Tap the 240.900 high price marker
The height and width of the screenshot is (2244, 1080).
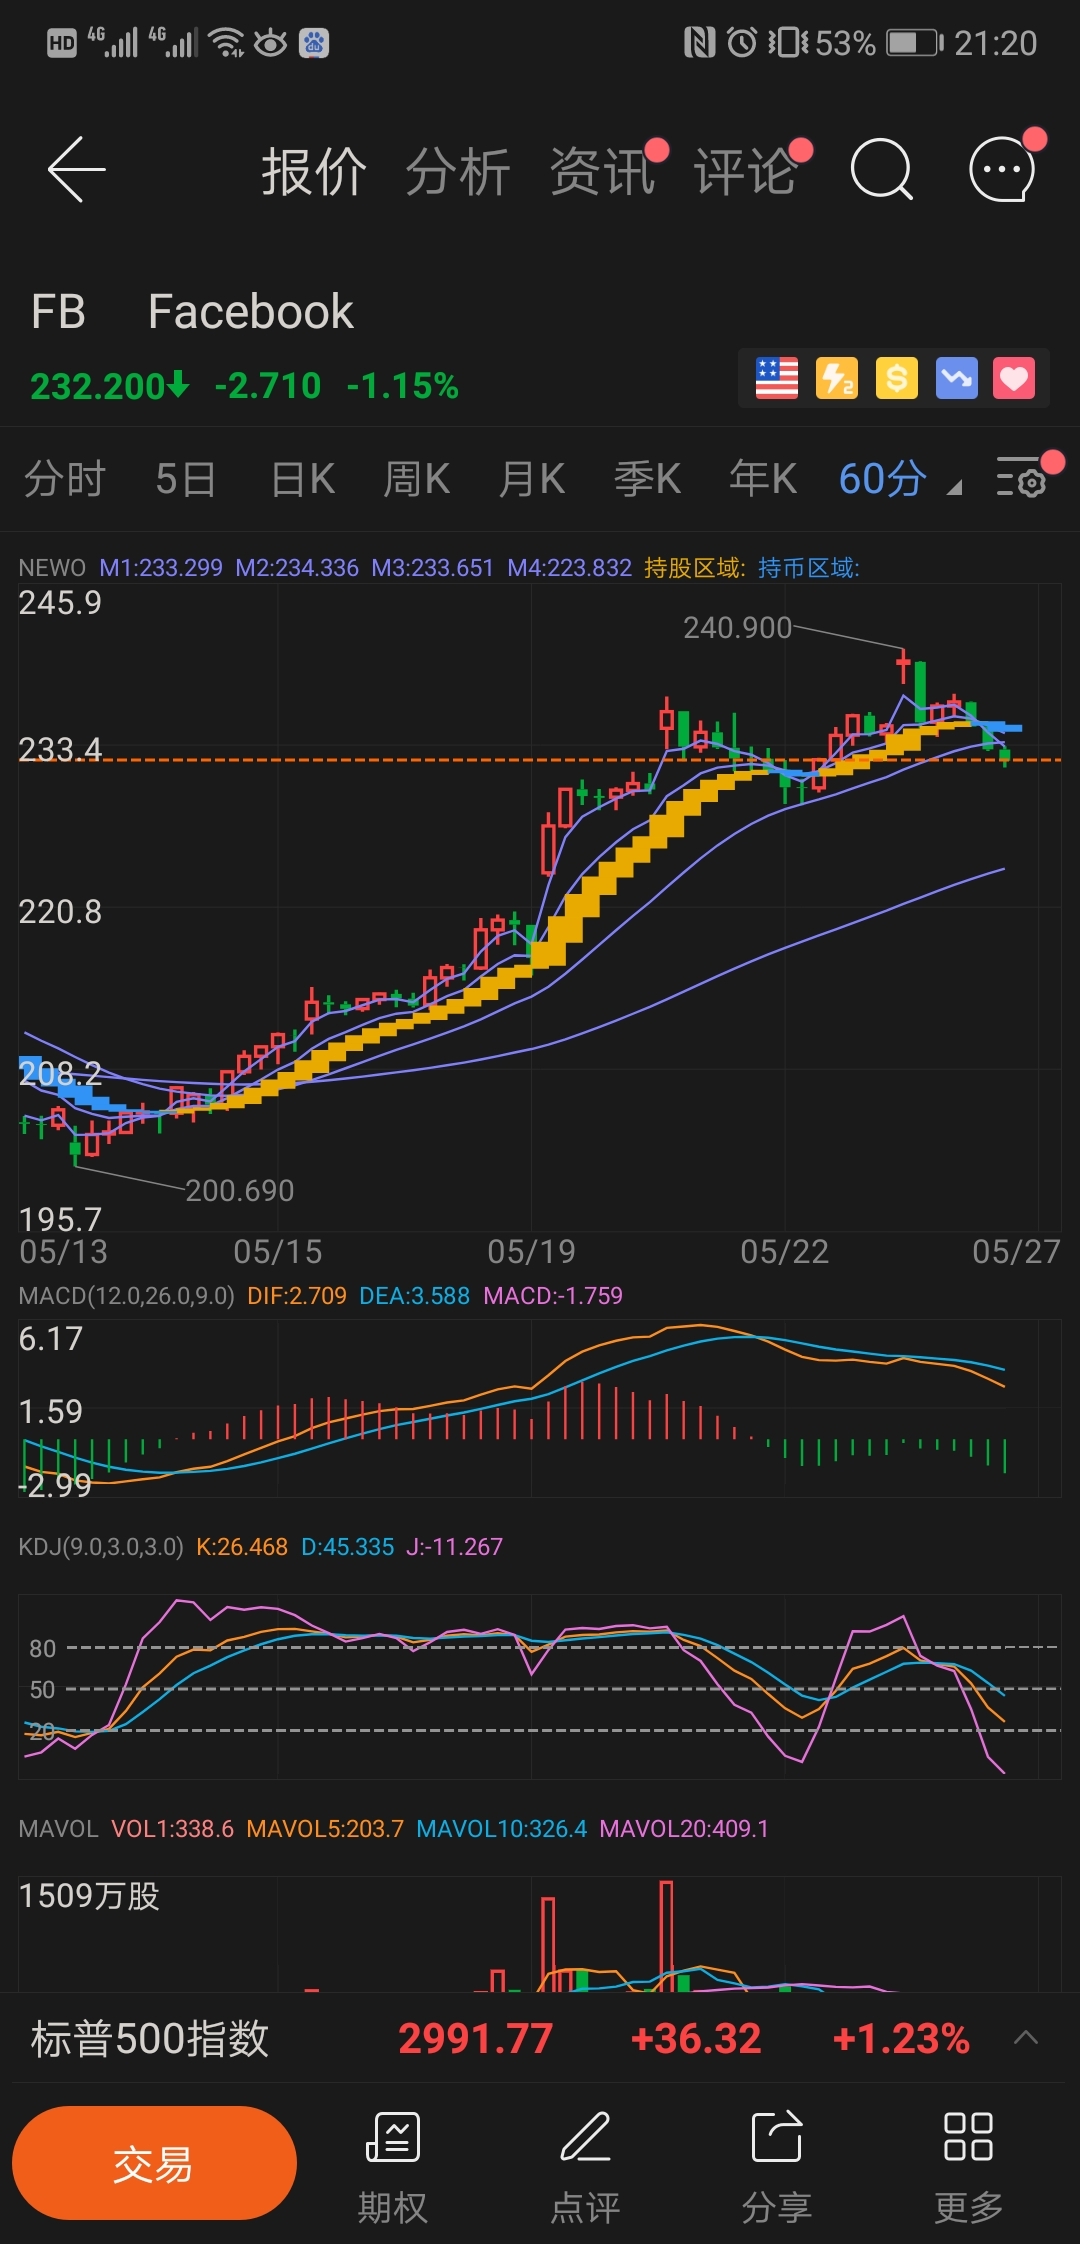pyautogui.click(x=737, y=628)
